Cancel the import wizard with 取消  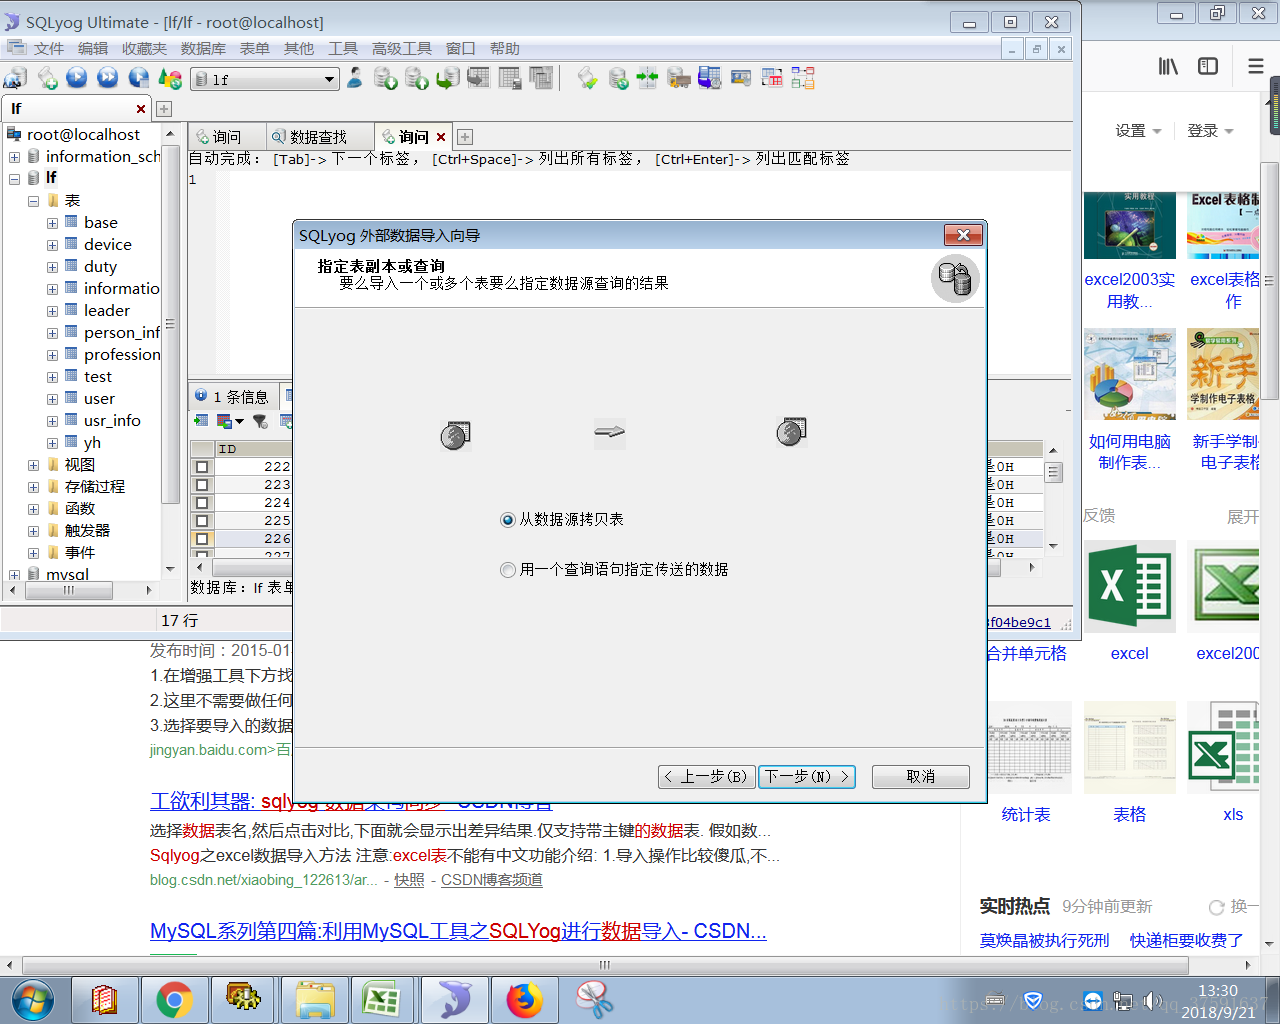pos(919,776)
